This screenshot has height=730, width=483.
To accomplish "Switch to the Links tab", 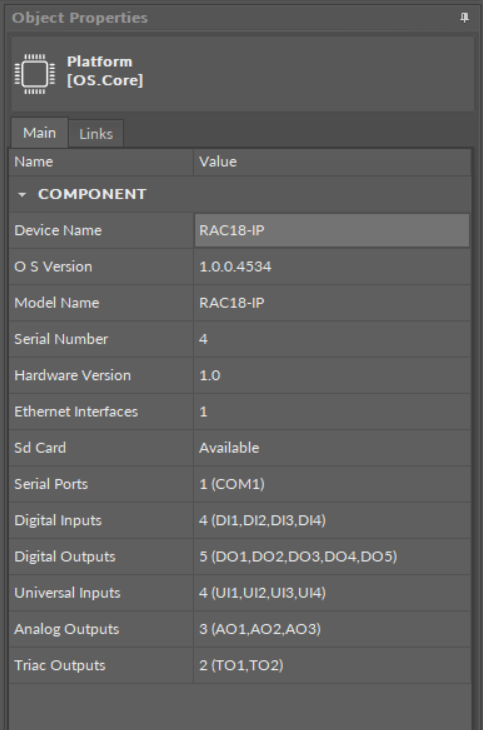I will click(96, 134).
